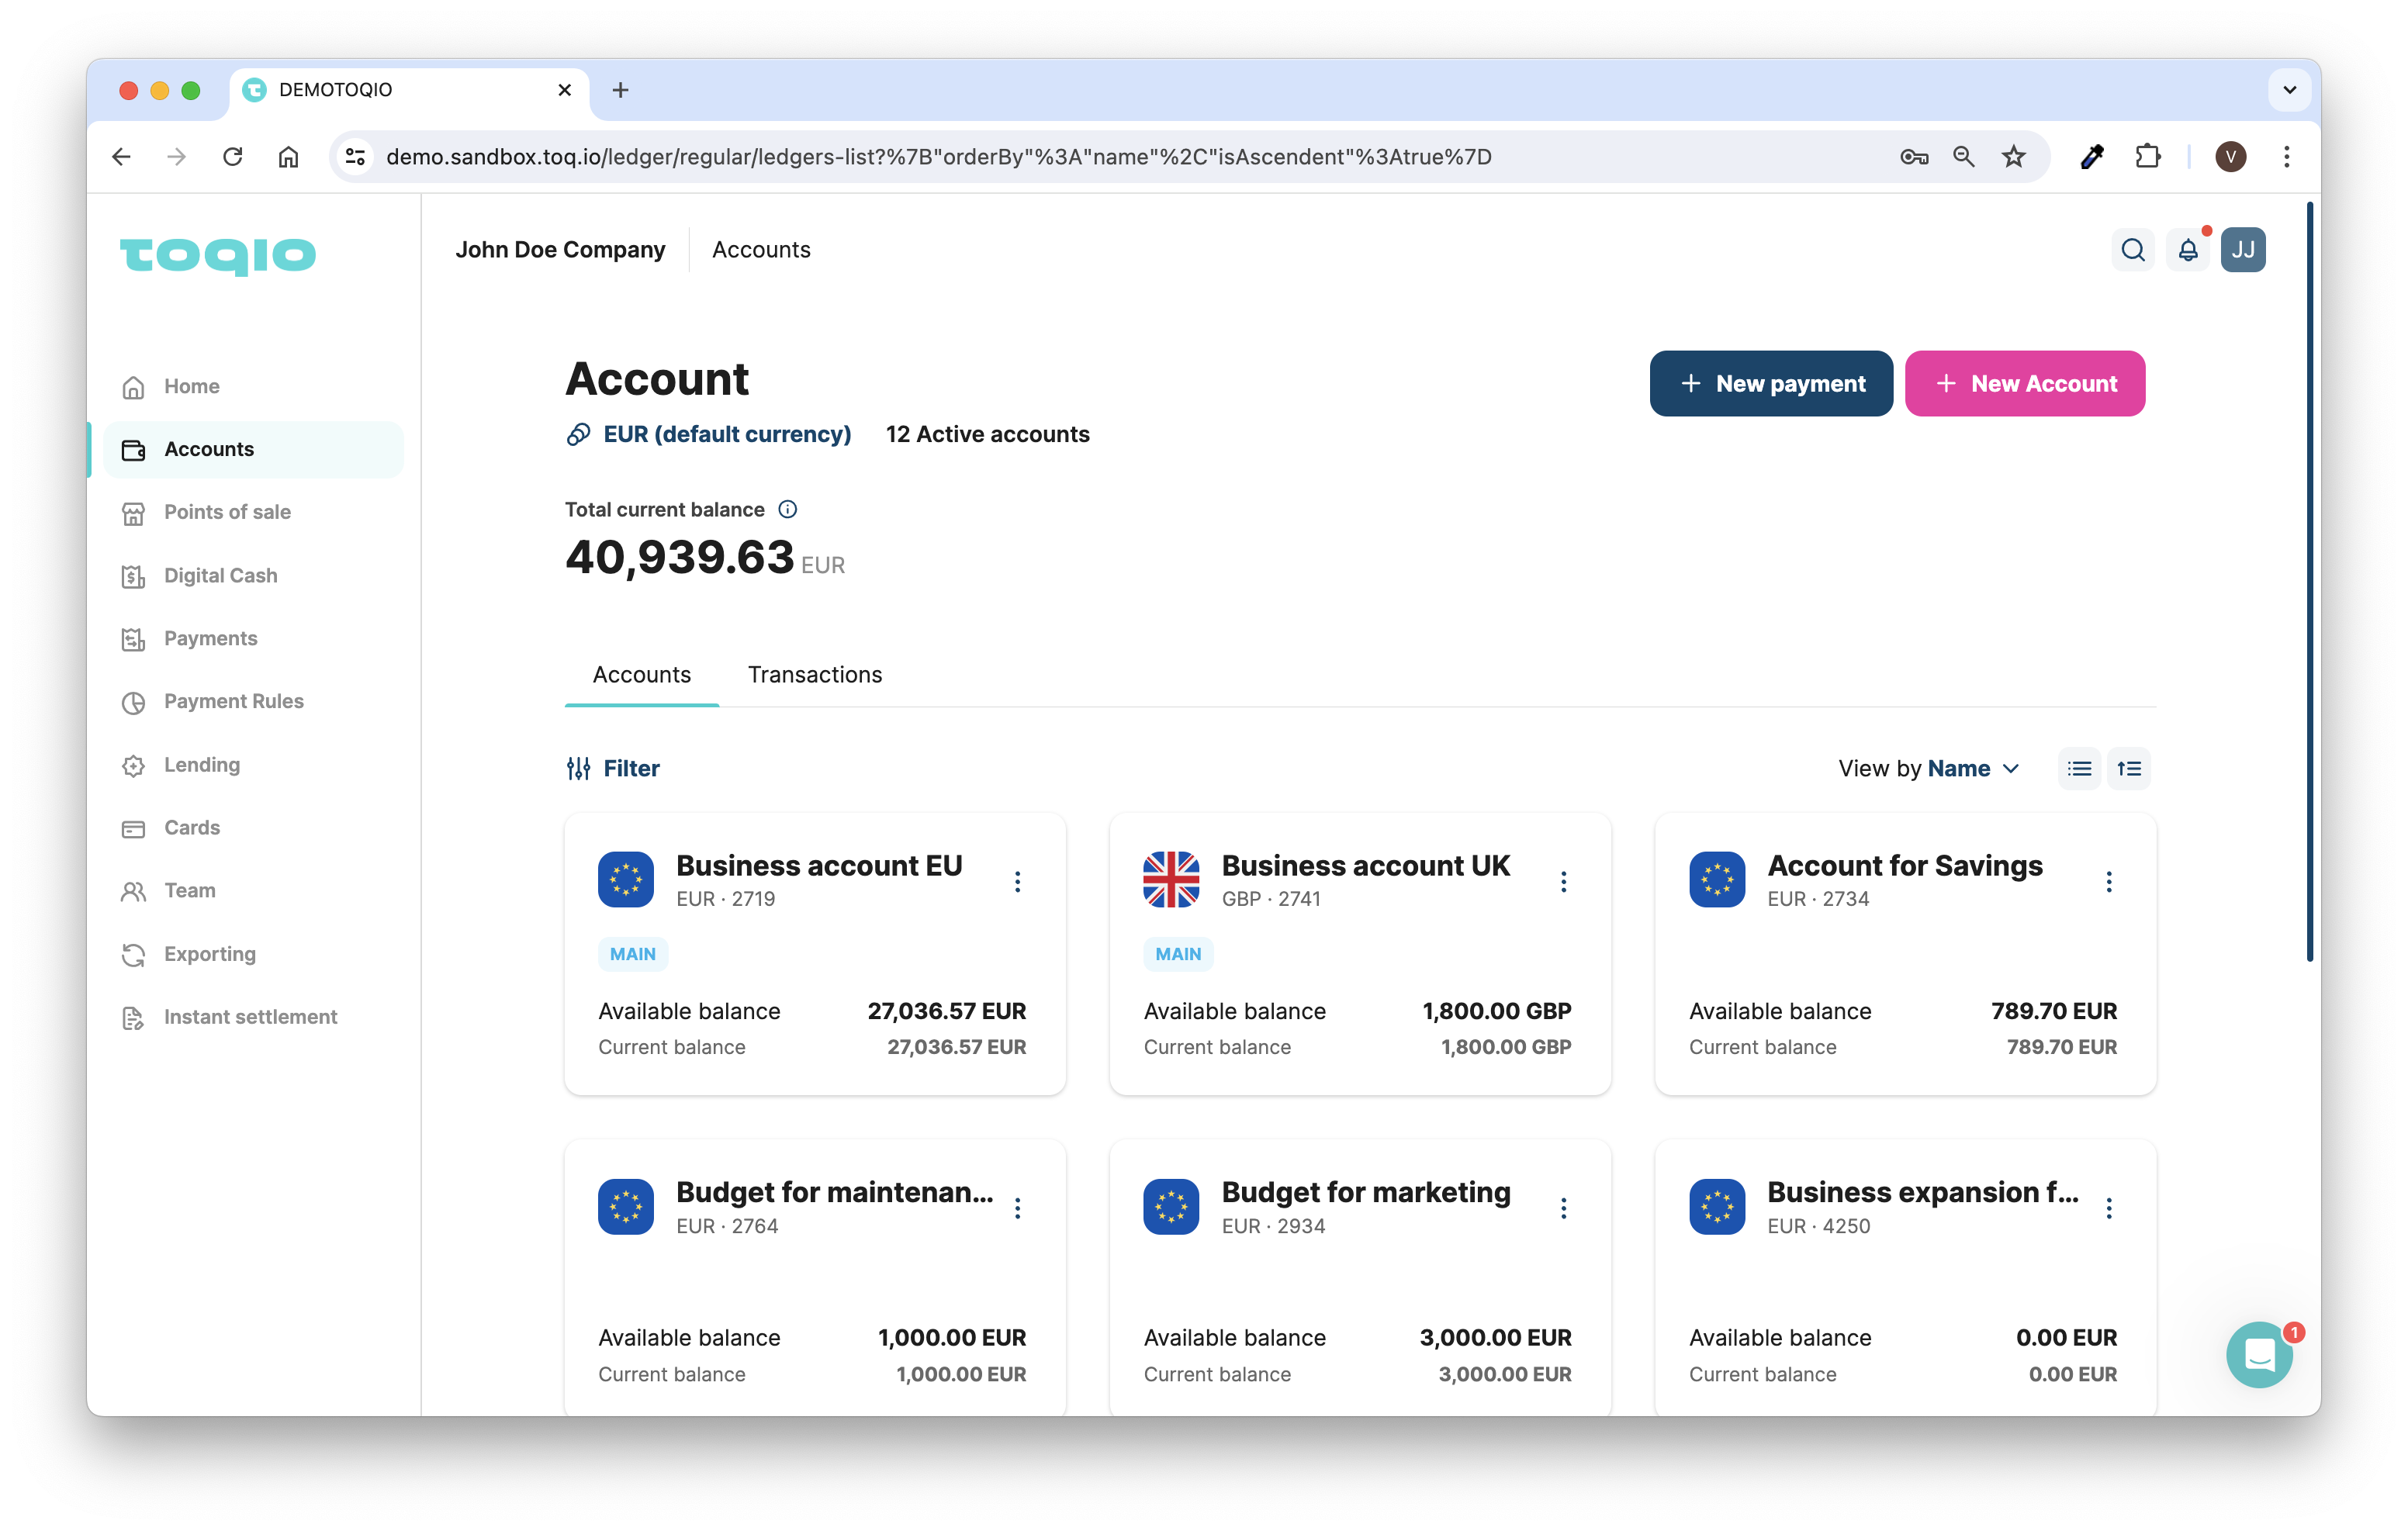Open Chrome profile avatar V
The height and width of the screenshot is (1531, 2408).
[2230, 157]
